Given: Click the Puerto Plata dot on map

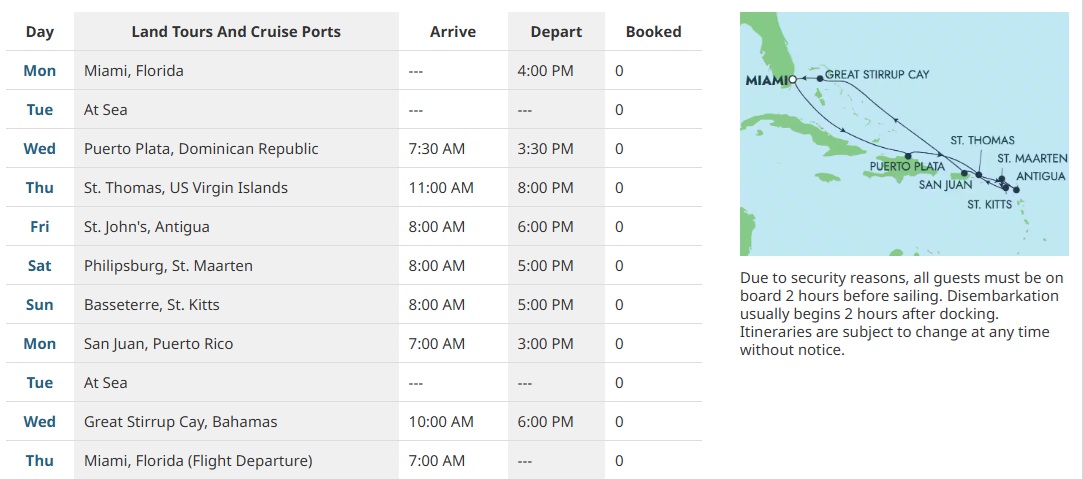Looking at the screenshot, I should pyautogui.click(x=908, y=156).
